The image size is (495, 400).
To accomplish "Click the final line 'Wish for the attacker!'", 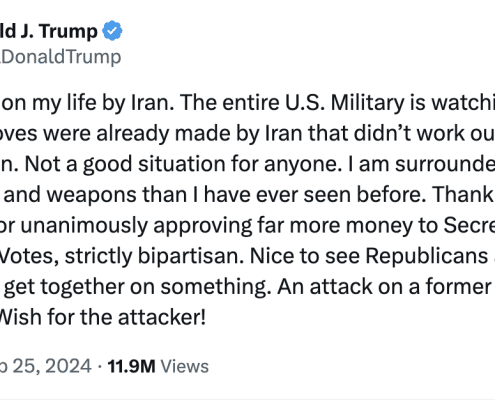I will pos(103,317).
